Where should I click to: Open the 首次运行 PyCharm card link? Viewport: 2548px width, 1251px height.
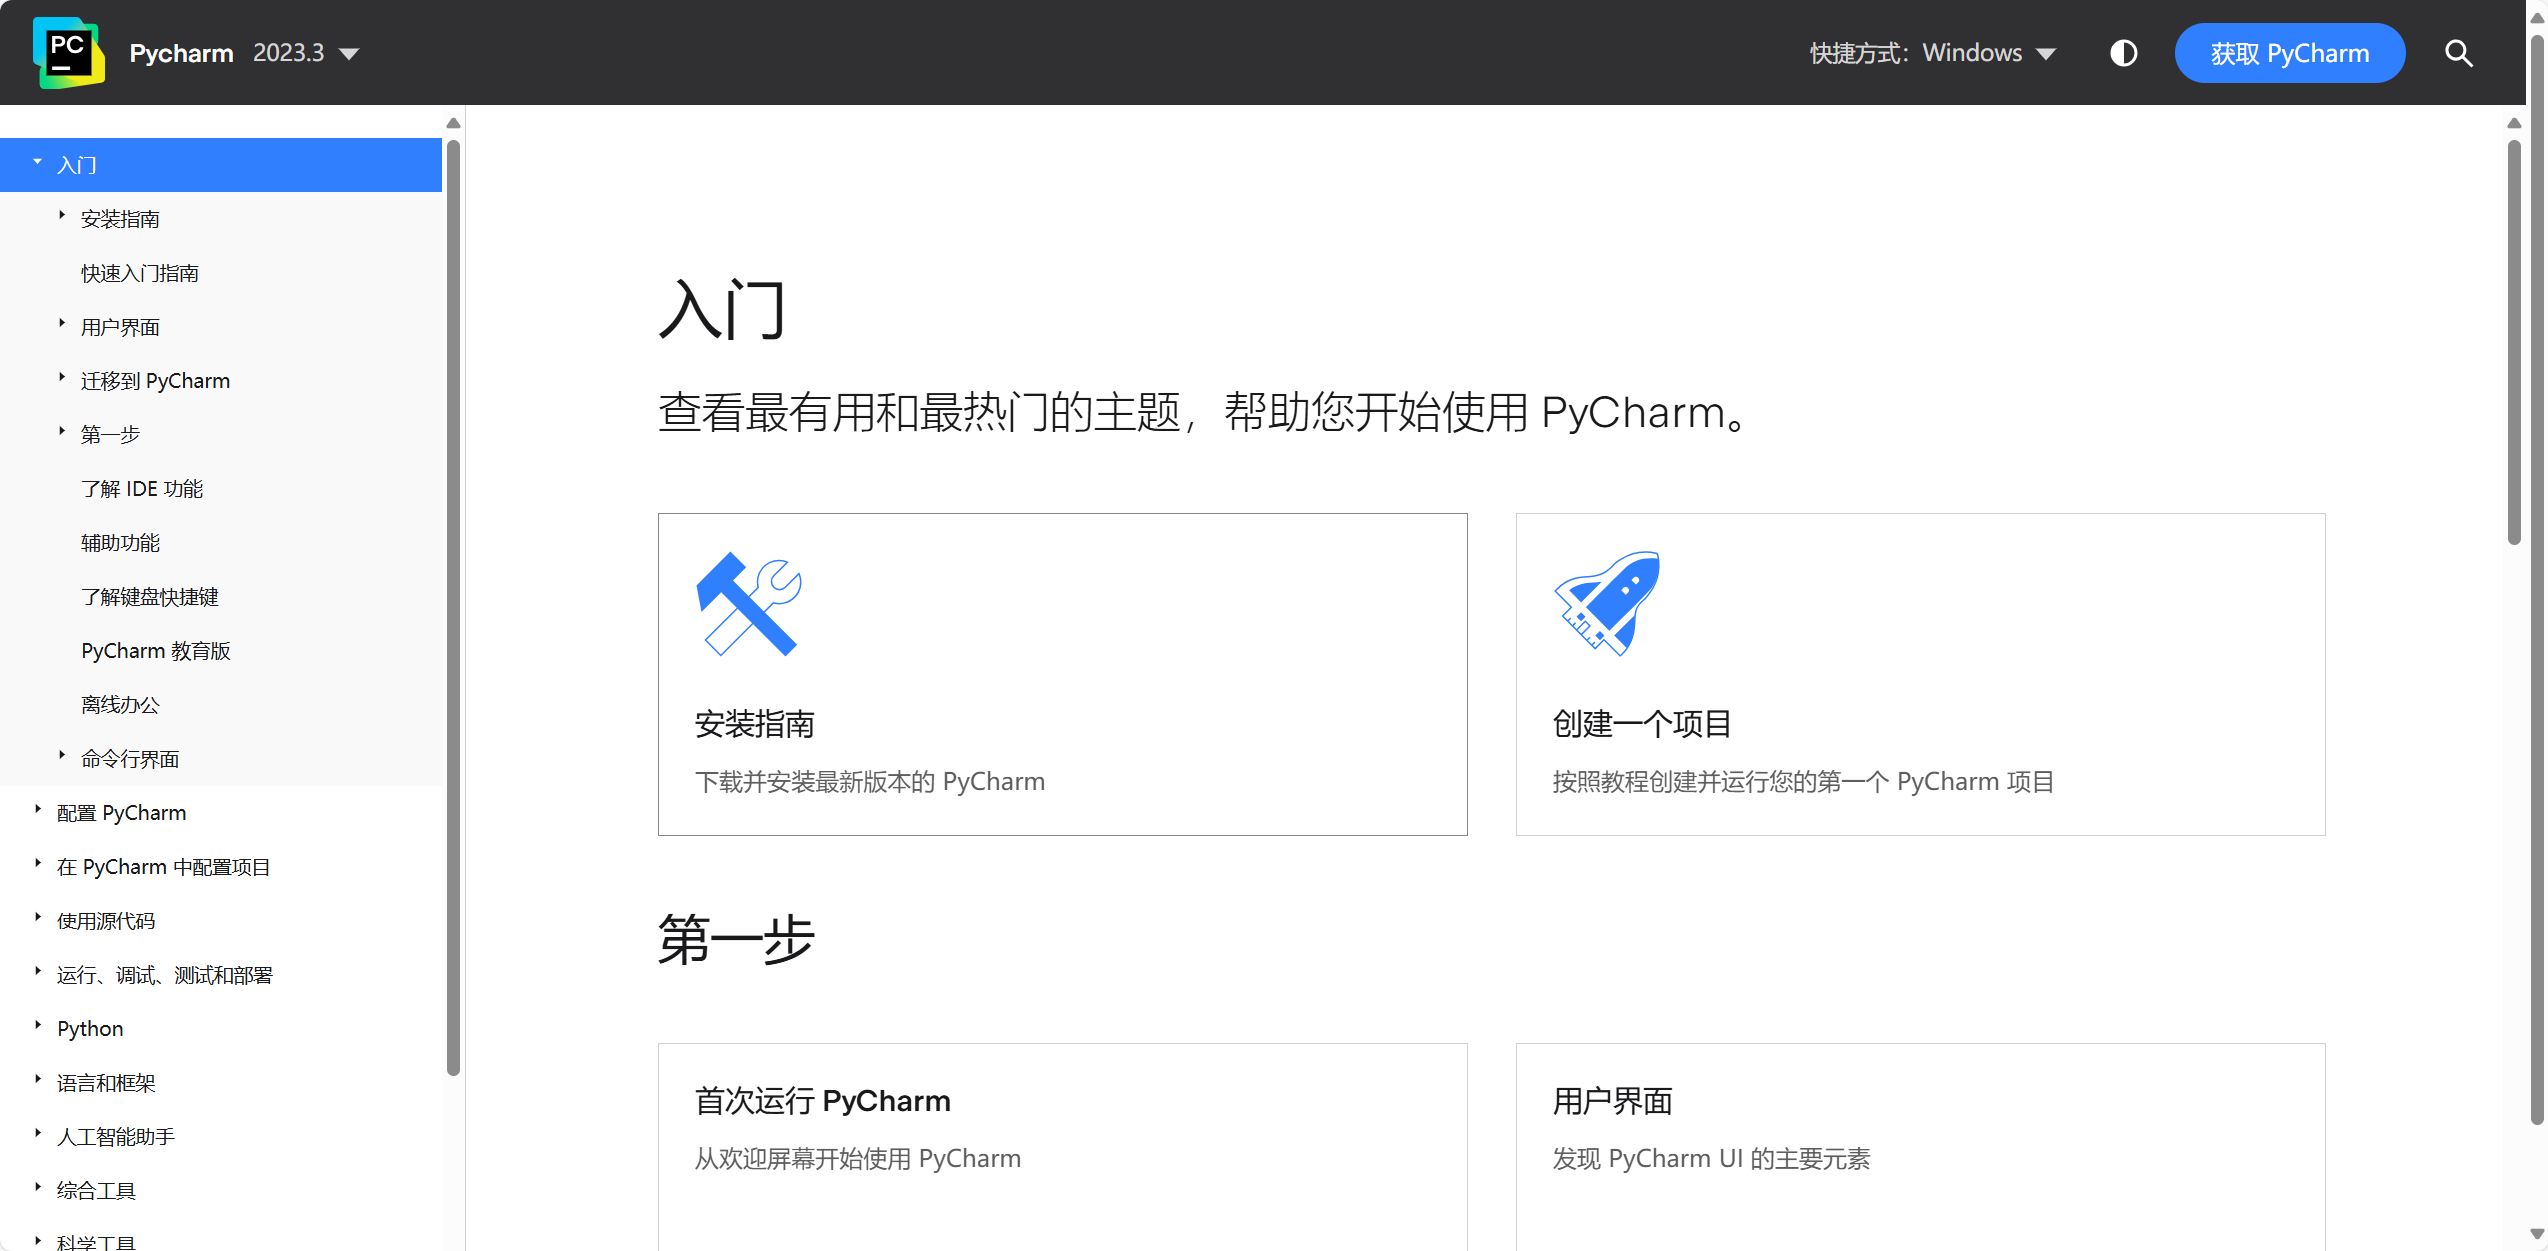[822, 1101]
